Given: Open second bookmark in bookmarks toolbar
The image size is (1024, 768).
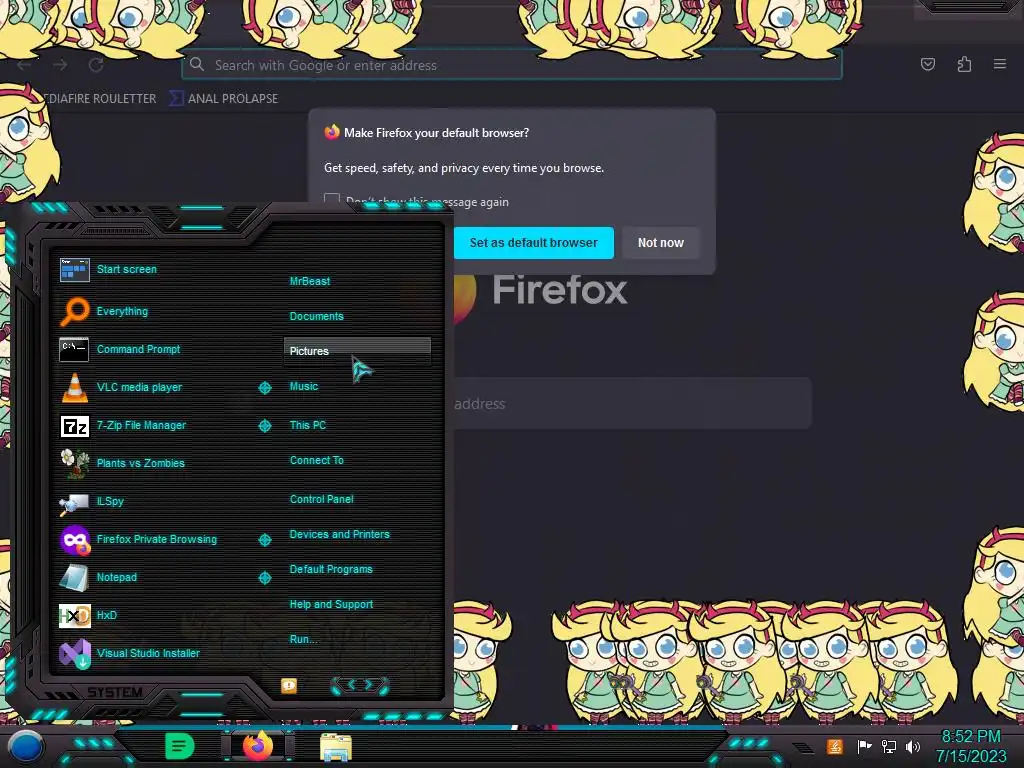Looking at the screenshot, I should [224, 99].
